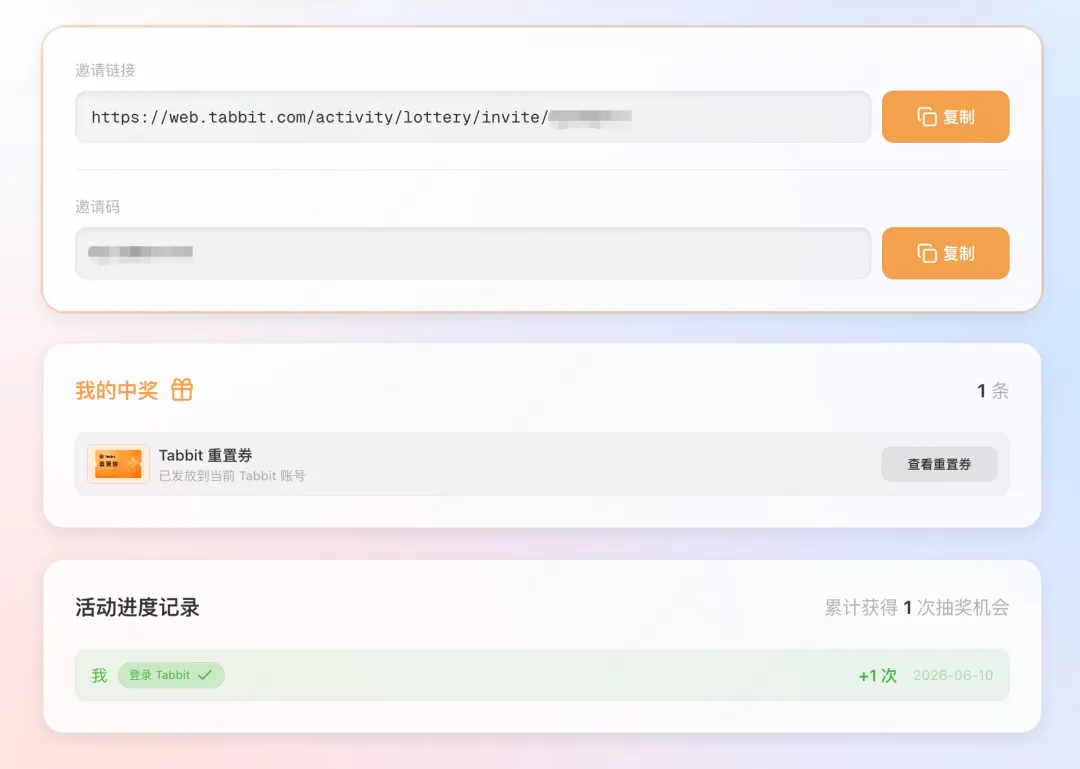Image resolution: width=1080 pixels, height=769 pixels.
Task: Click the gift icon beside 我的中奖
Action: point(182,390)
